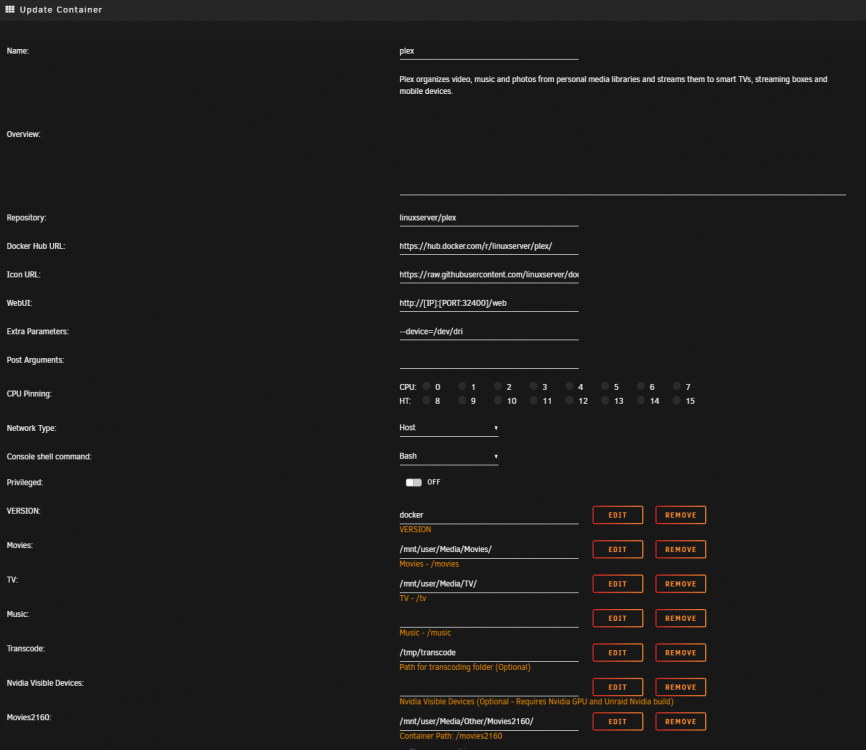Click the Icon URL field
Image resolution: width=866 pixels, height=750 pixels.
pos(489,274)
